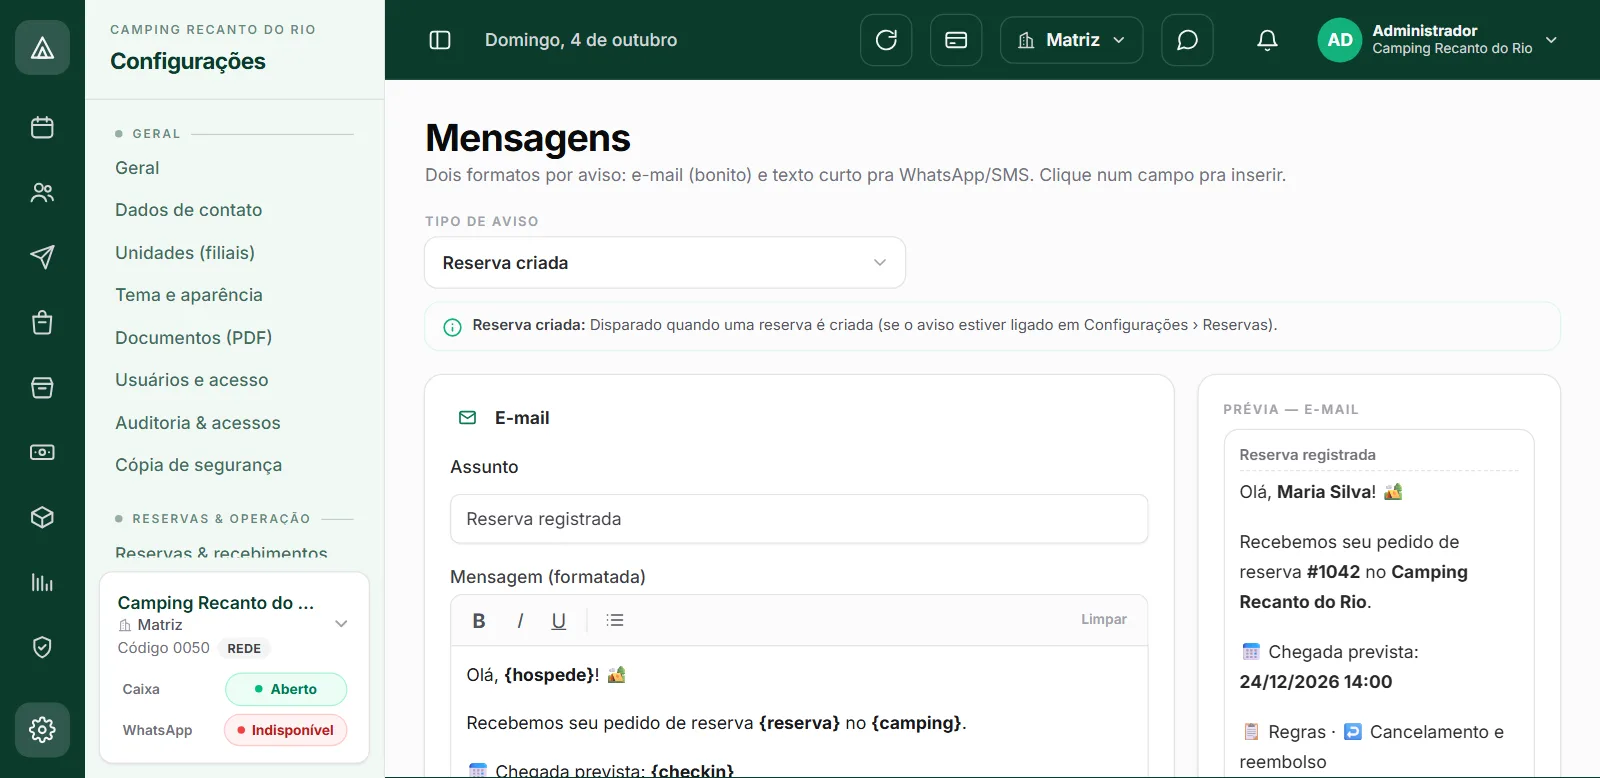Image resolution: width=1600 pixels, height=778 pixels.
Task: Expand the Camping Recanto do unit card
Action: tap(341, 623)
